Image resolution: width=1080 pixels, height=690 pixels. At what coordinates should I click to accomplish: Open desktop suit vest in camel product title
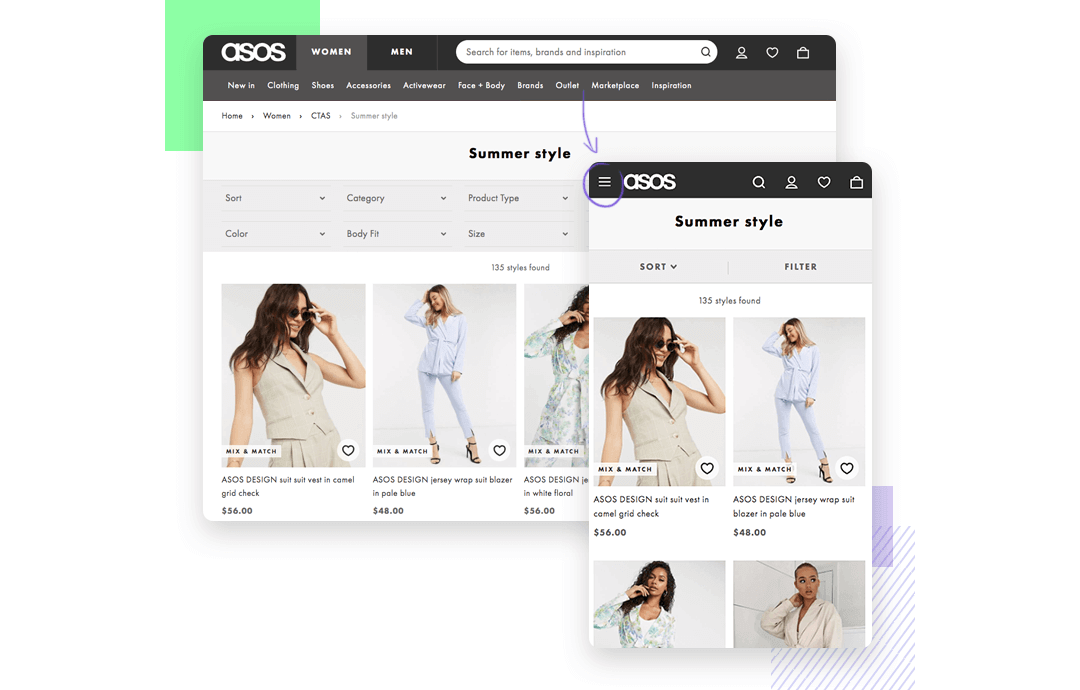click(288, 486)
